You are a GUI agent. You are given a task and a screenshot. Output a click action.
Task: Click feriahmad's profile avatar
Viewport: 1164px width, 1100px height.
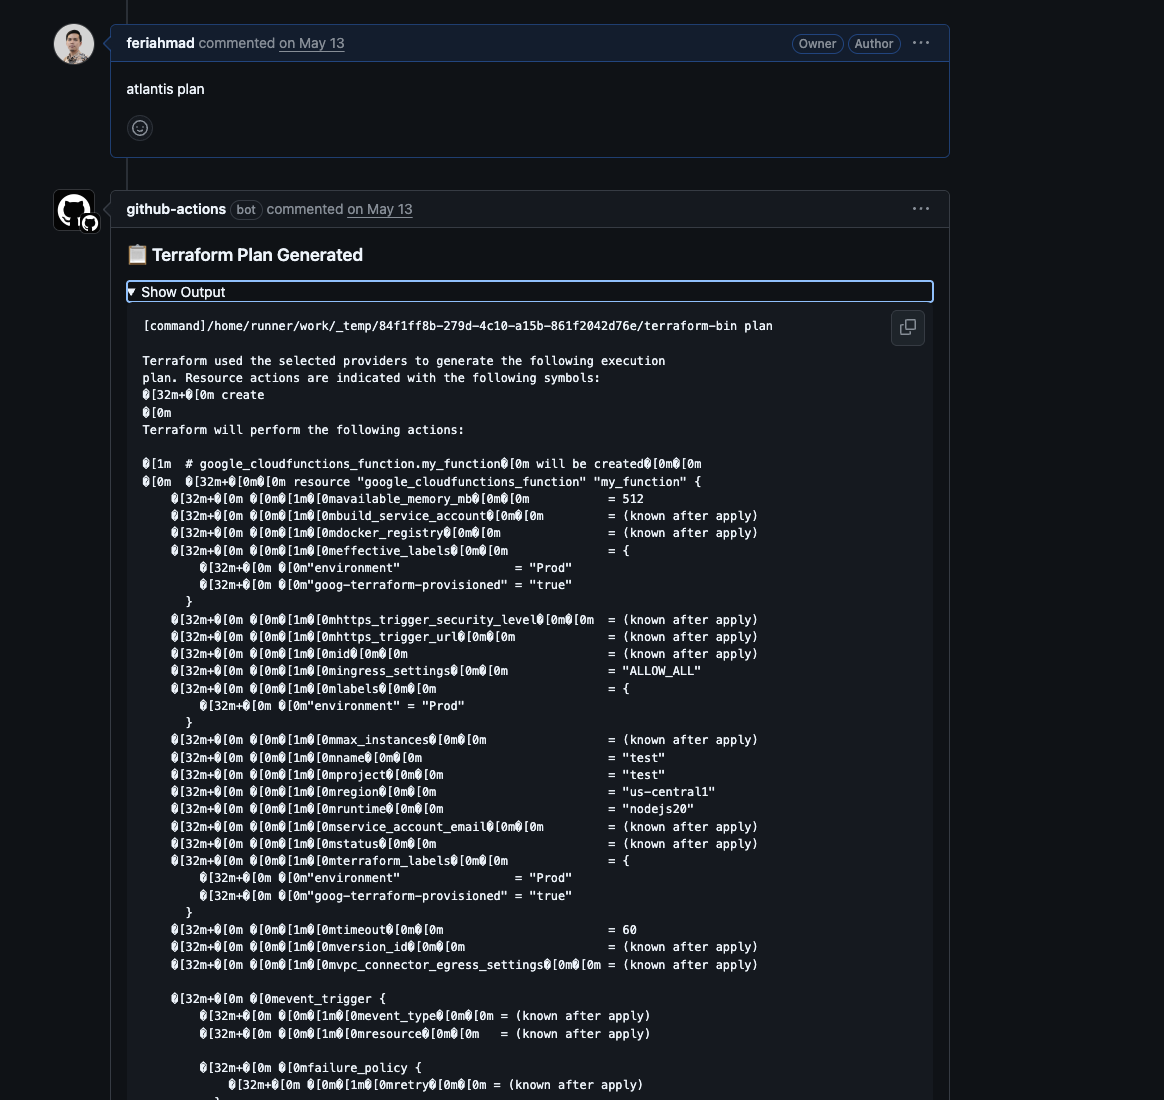point(73,43)
